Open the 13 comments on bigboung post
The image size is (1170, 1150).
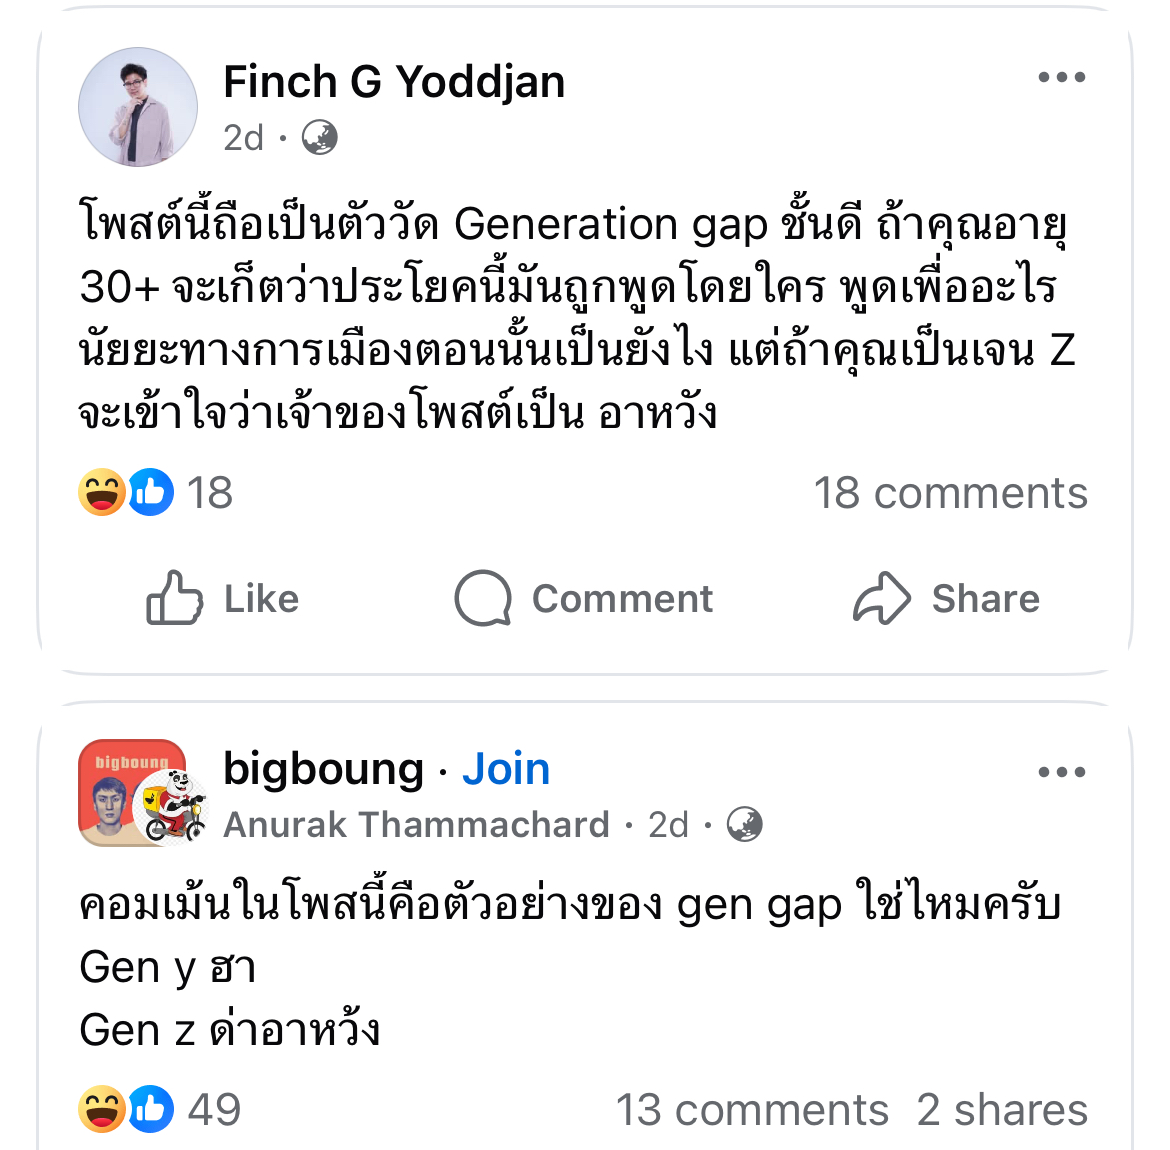click(x=751, y=1110)
